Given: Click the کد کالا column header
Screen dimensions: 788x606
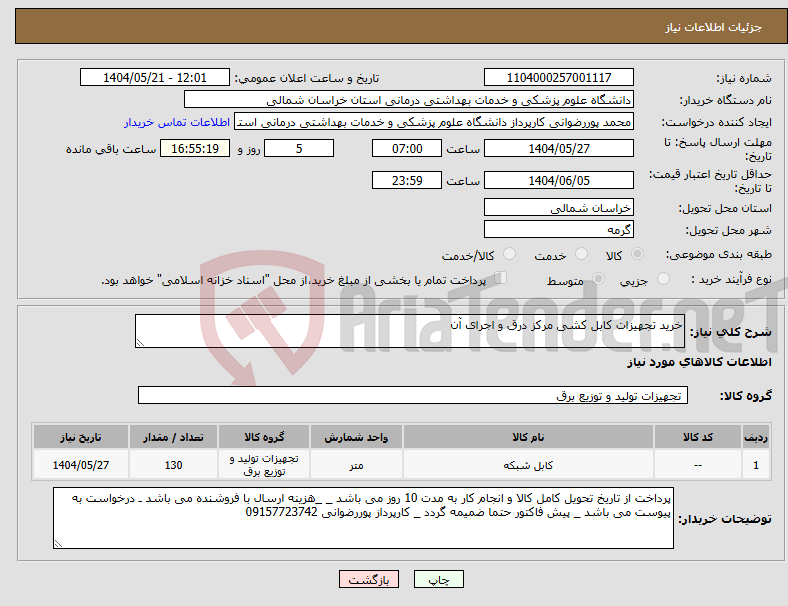Looking at the screenshot, I should click(x=698, y=437).
